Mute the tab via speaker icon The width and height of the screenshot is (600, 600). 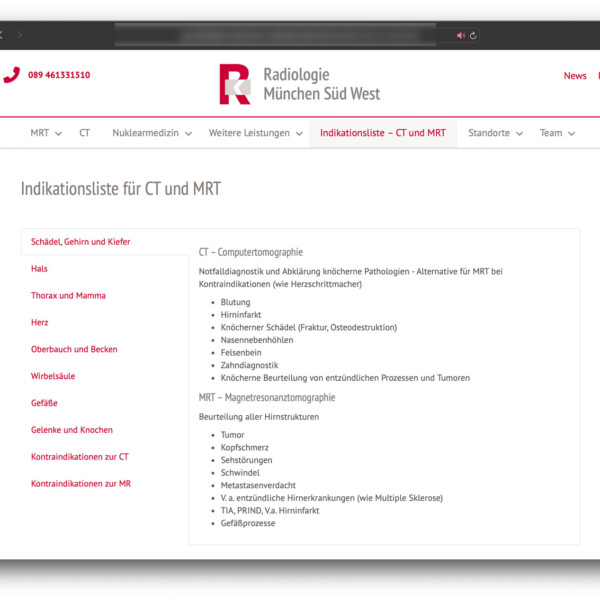(461, 35)
